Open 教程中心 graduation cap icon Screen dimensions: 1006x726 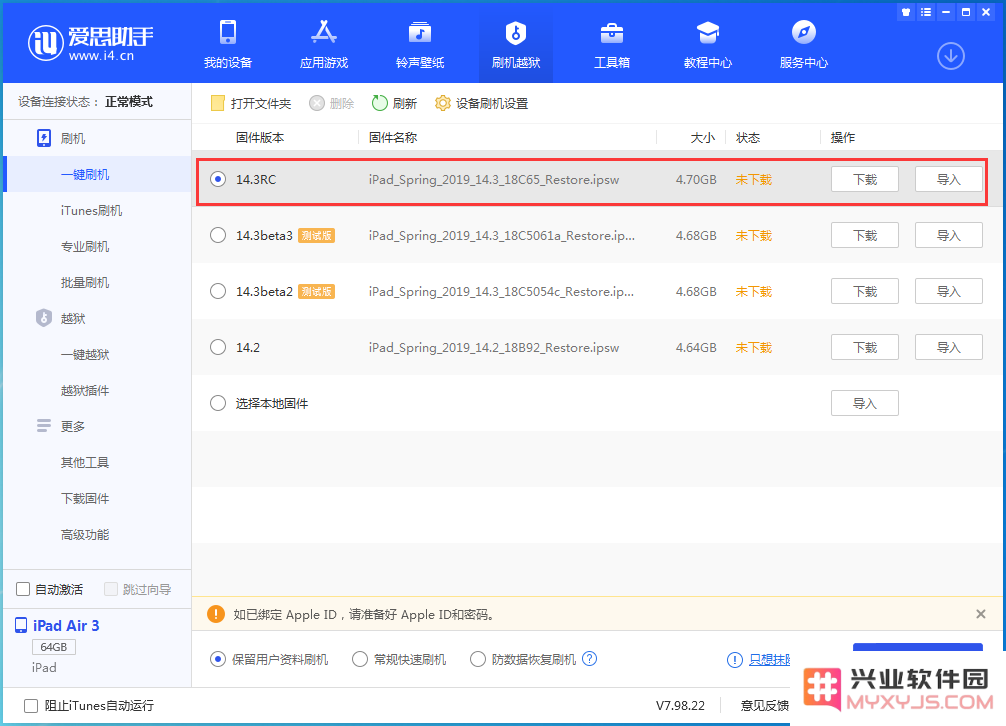[708, 32]
